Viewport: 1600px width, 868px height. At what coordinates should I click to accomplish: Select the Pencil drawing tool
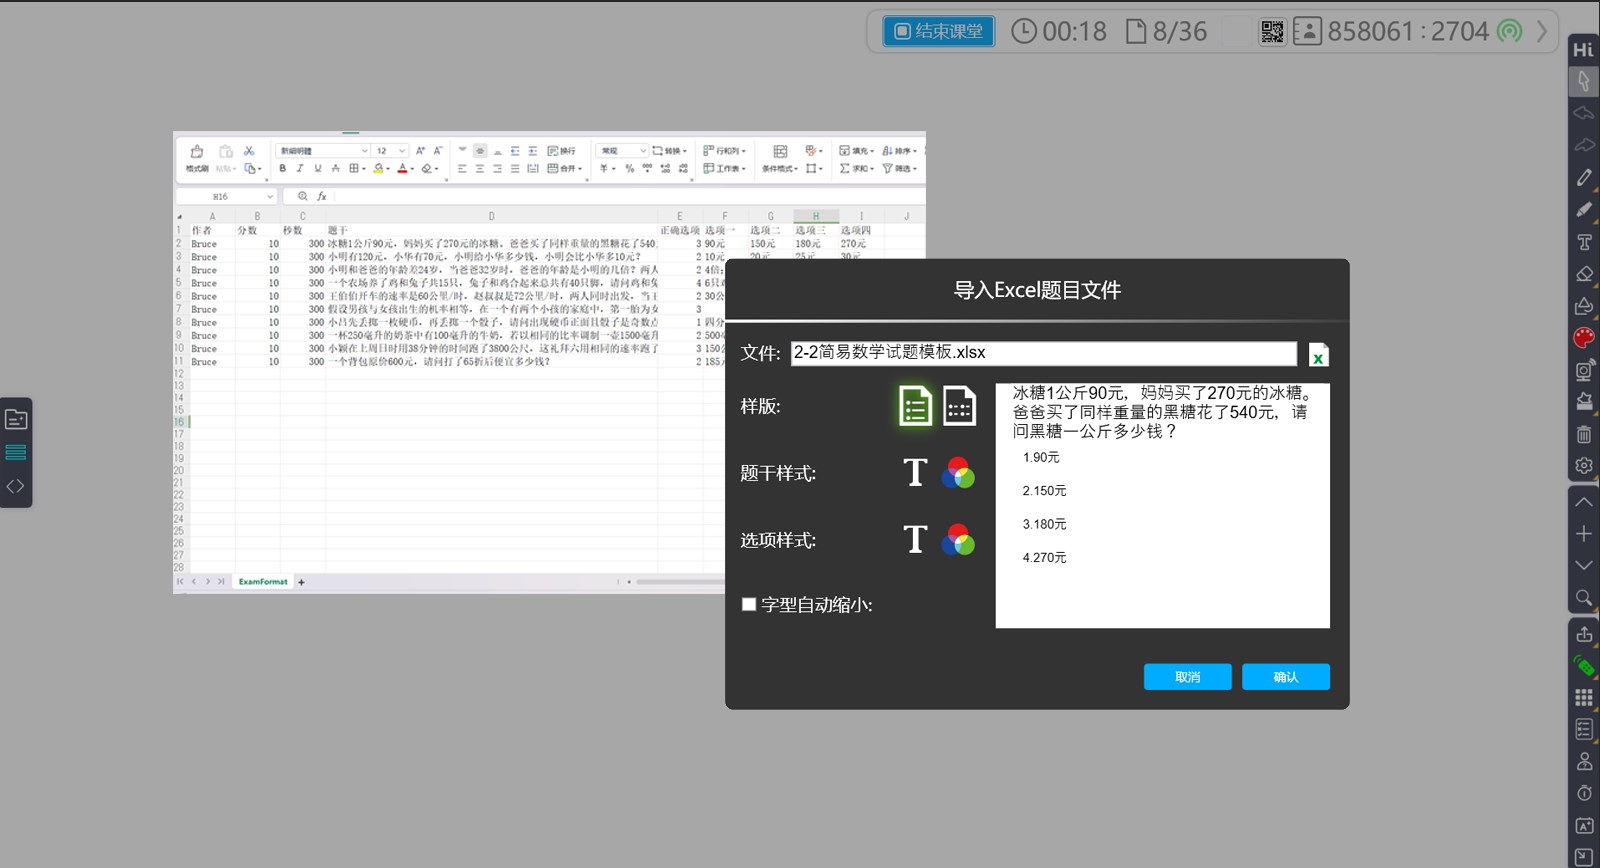click(1584, 178)
